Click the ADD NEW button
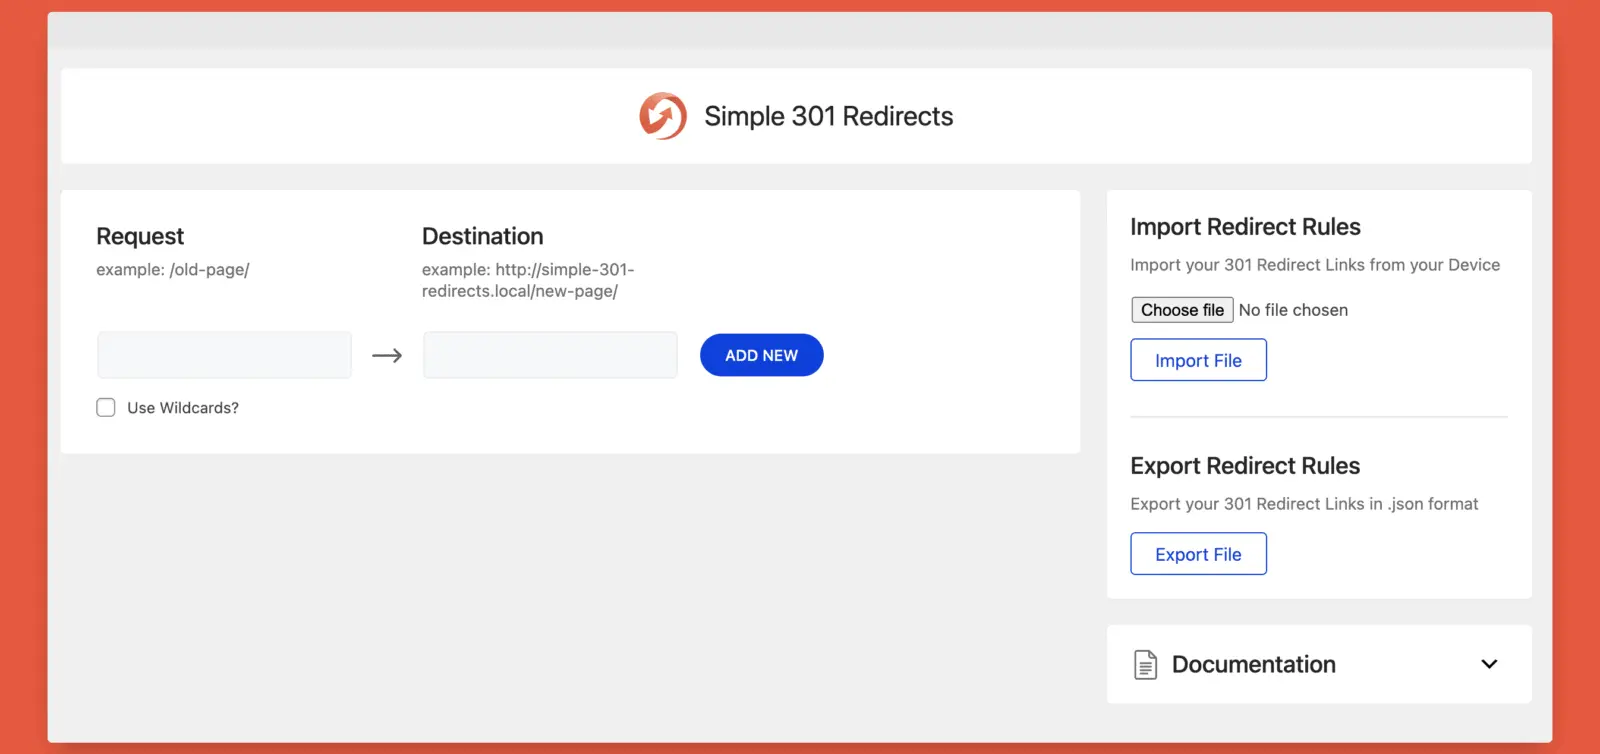Image resolution: width=1600 pixels, height=754 pixels. coord(761,355)
